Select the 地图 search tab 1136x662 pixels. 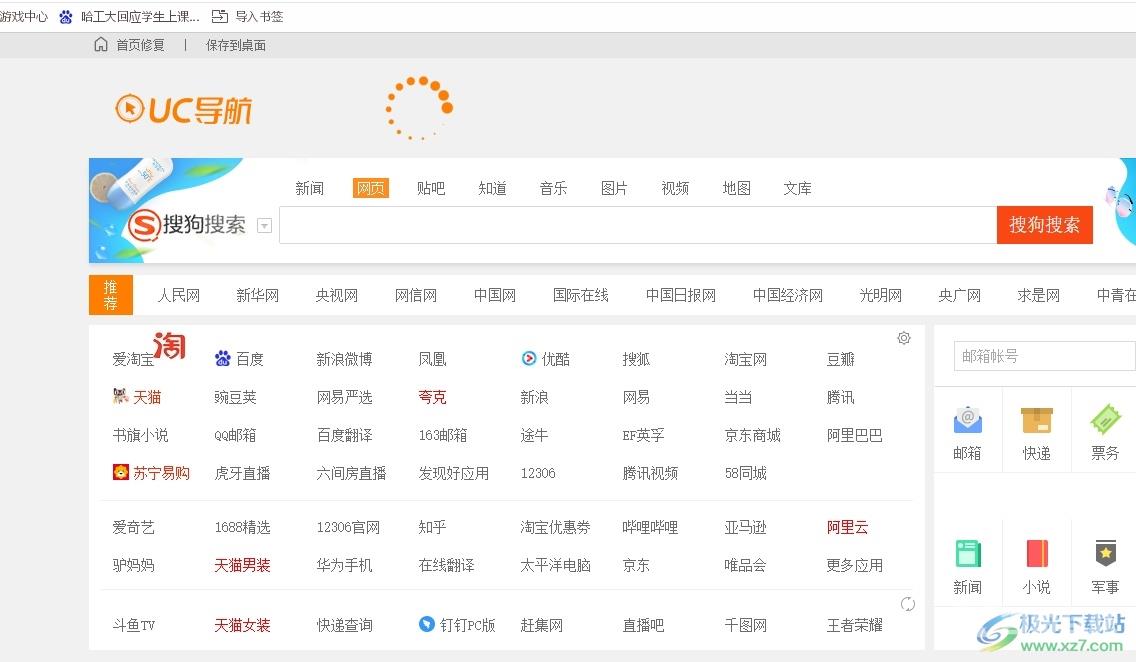click(737, 188)
